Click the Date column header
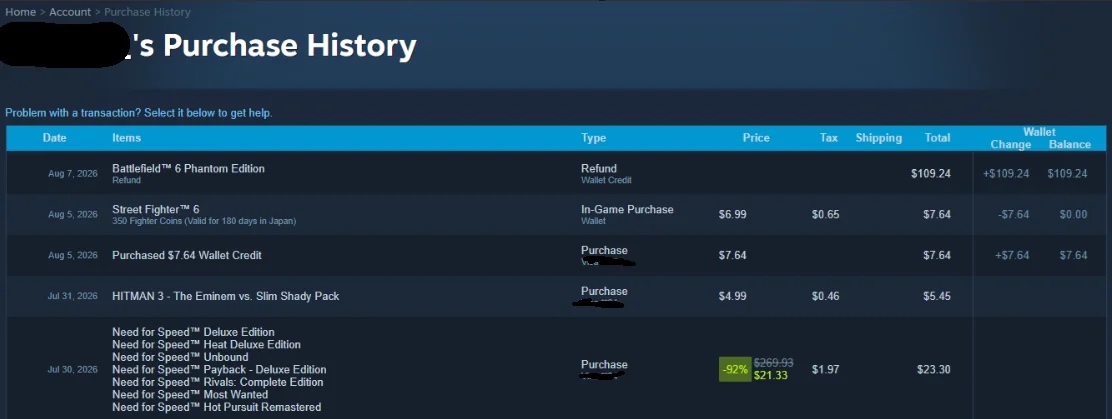This screenshot has width=1112, height=419. coord(55,138)
